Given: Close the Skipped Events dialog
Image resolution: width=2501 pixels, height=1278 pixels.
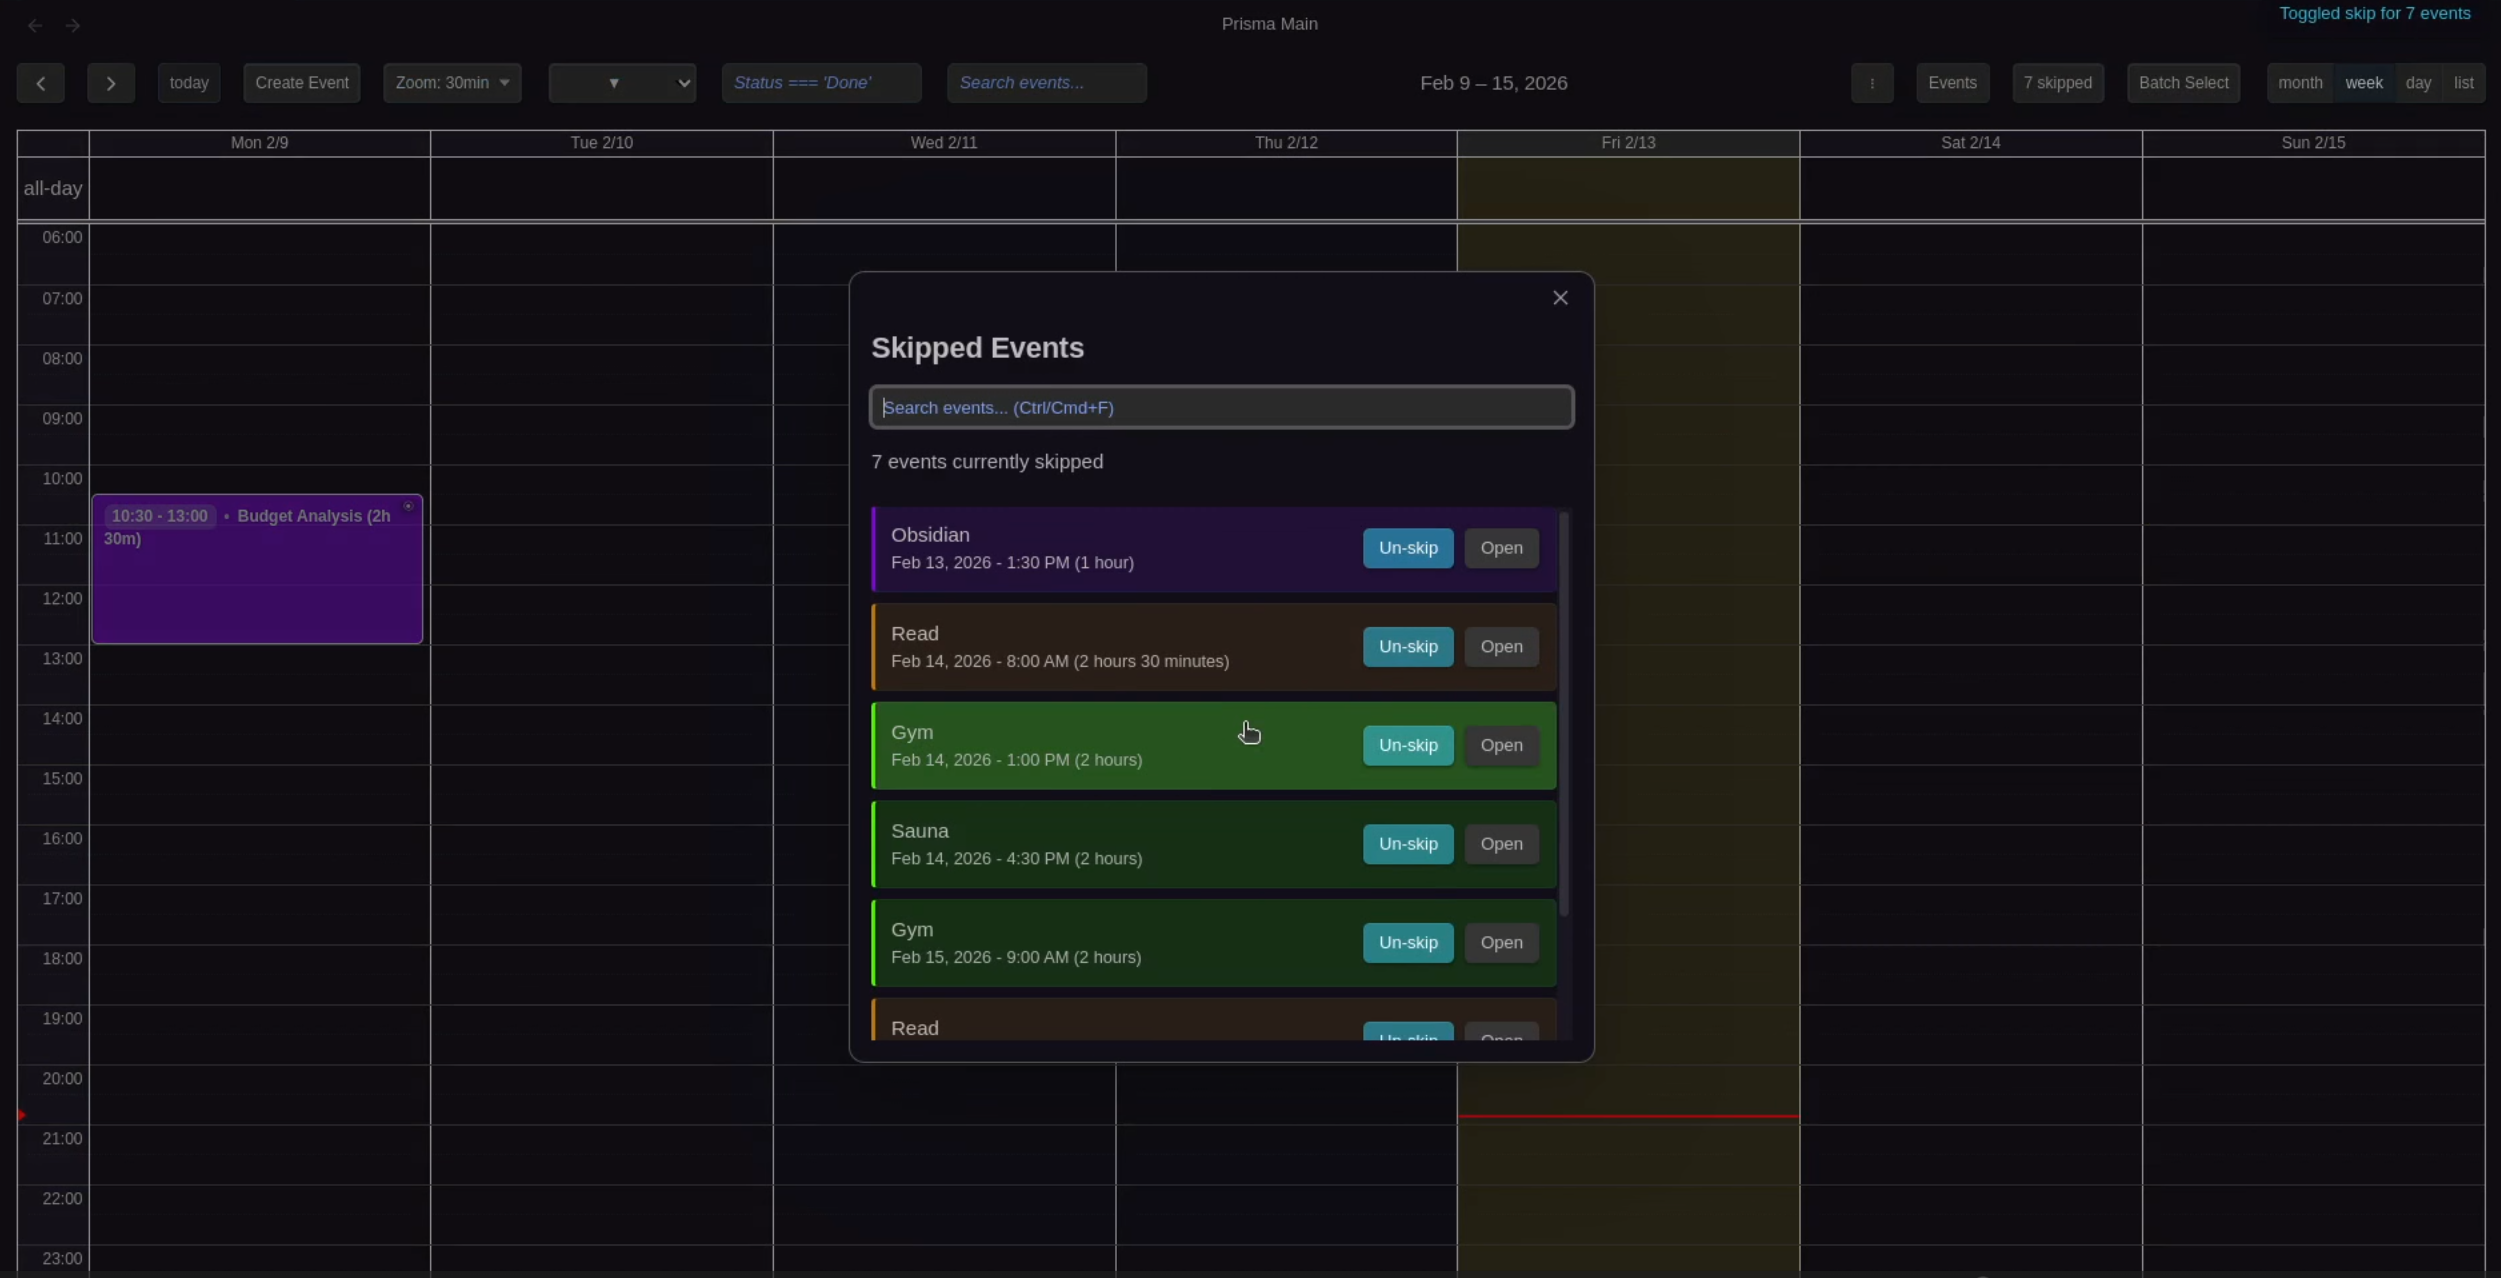Looking at the screenshot, I should pyautogui.click(x=1558, y=297).
